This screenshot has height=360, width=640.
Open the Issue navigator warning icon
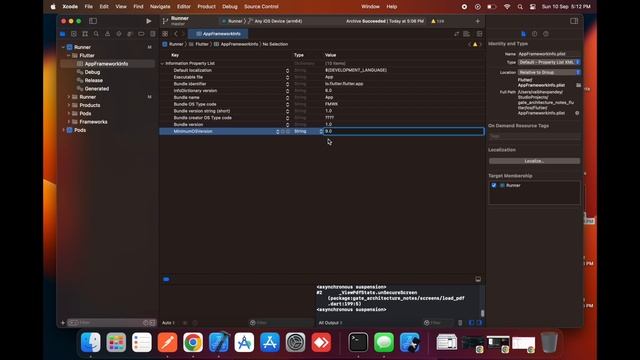[x=107, y=34]
